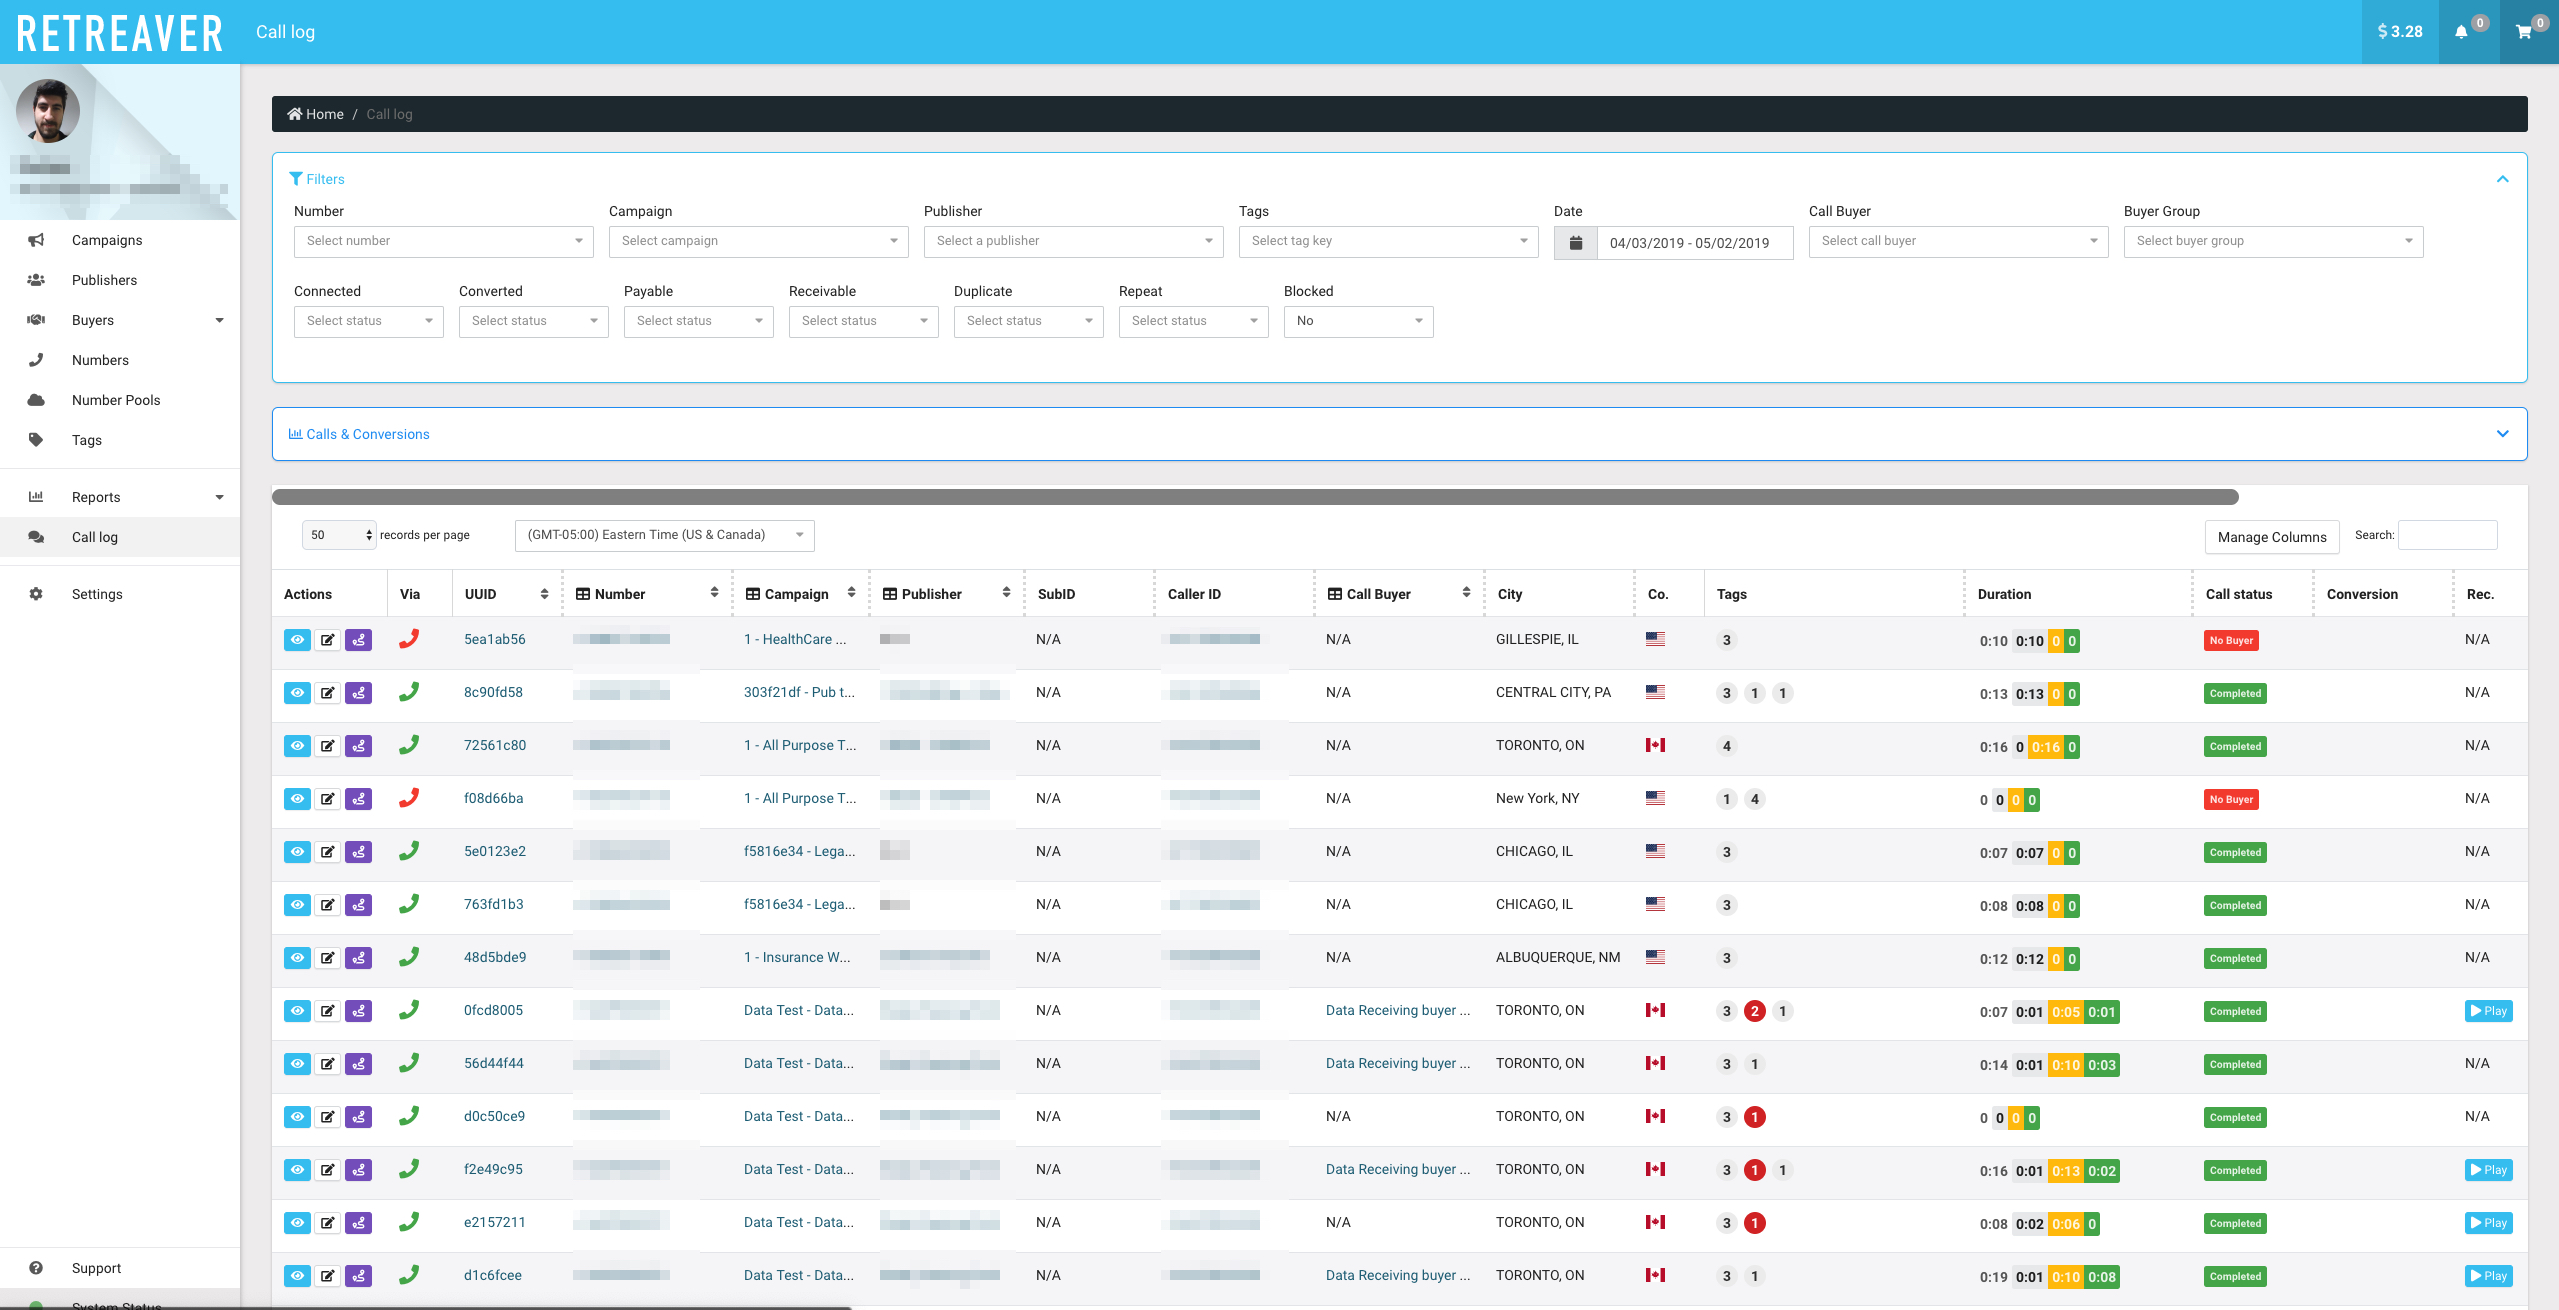Screen dimensions: 2559x1310
Task: Click the Home icon in breadcrumb
Action: pyautogui.click(x=295, y=114)
